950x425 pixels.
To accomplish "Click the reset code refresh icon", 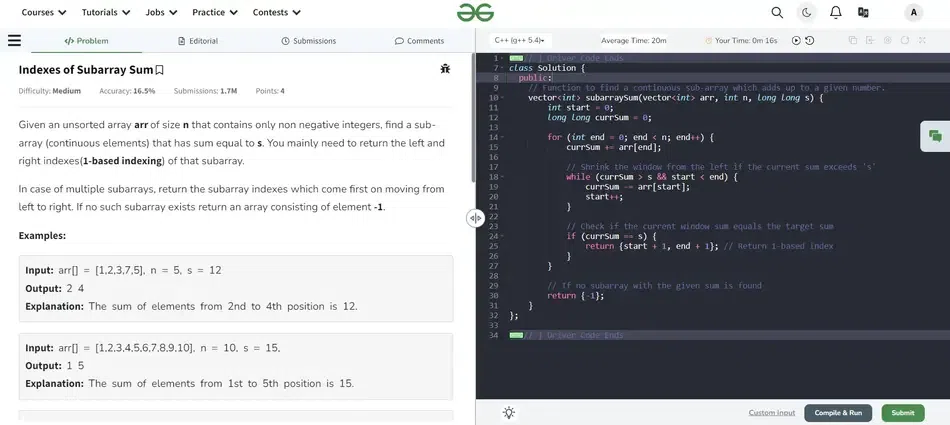I will click(905, 41).
